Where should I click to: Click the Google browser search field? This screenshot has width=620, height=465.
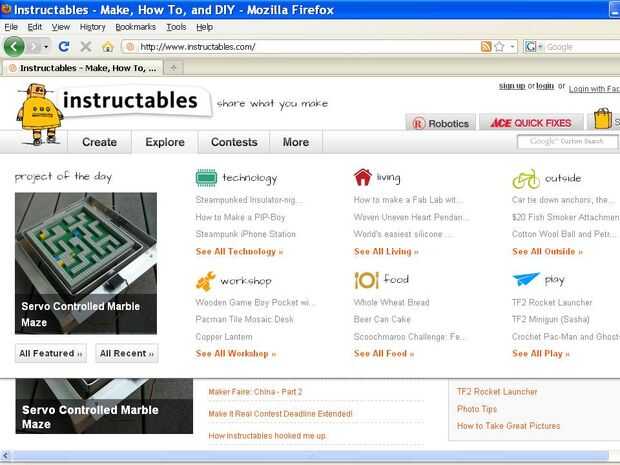click(x=581, y=47)
